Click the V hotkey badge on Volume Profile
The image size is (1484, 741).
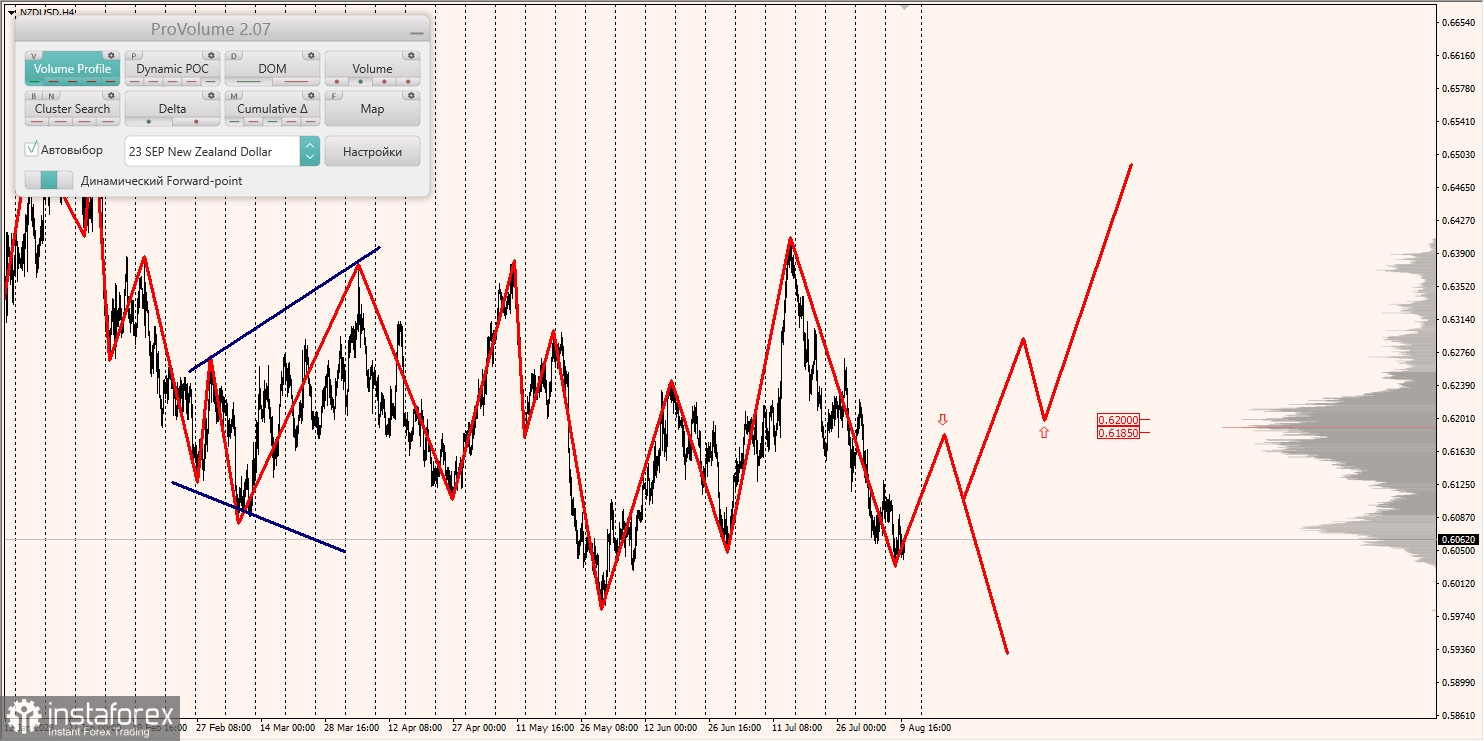coord(34,56)
